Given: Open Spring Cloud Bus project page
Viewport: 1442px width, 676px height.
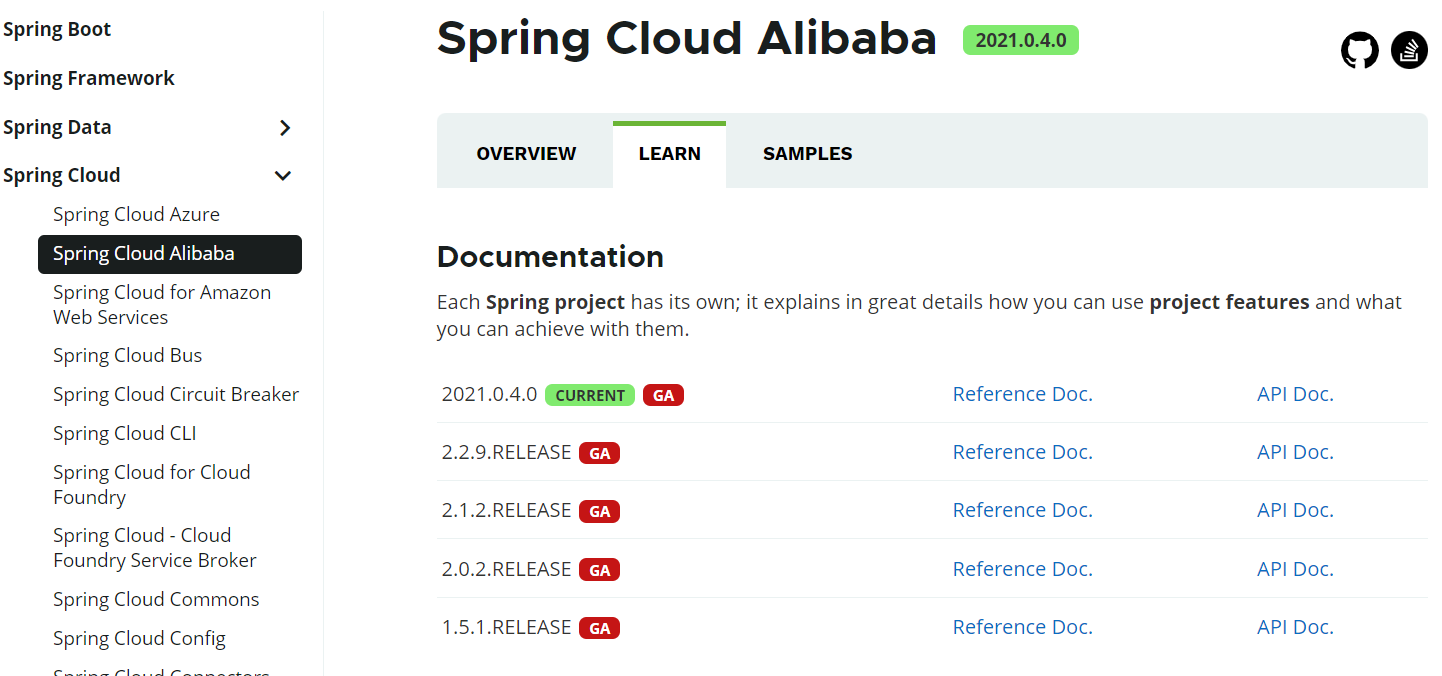Looking at the screenshot, I should [127, 356].
